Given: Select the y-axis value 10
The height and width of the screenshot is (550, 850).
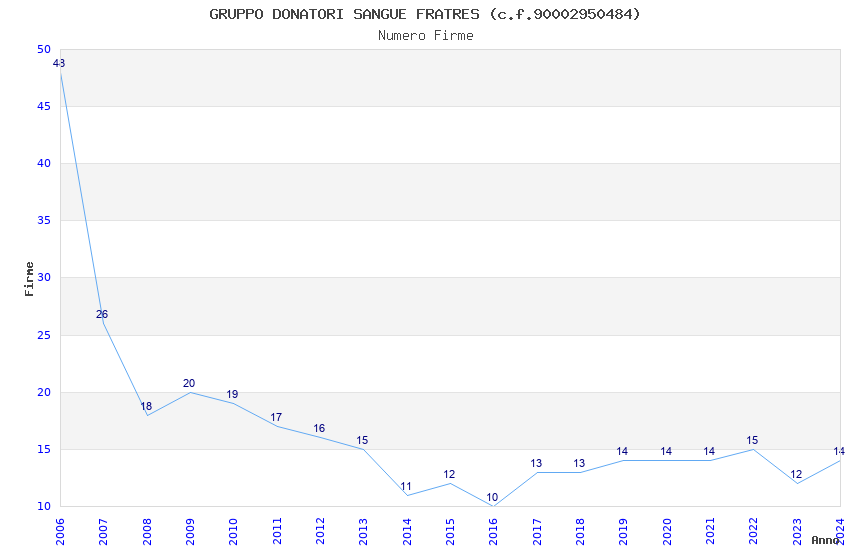Looking at the screenshot, I should coord(44,506).
